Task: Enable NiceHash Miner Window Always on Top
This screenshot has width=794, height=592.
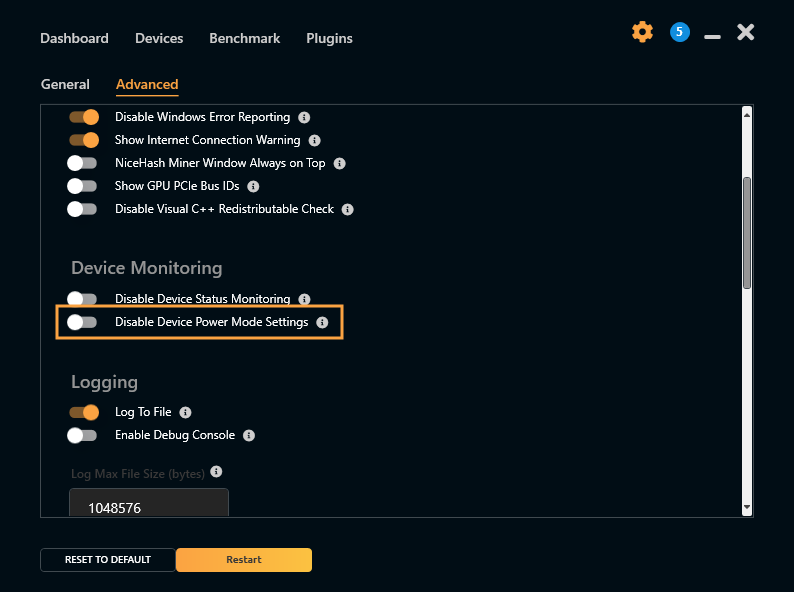Action: 83,163
